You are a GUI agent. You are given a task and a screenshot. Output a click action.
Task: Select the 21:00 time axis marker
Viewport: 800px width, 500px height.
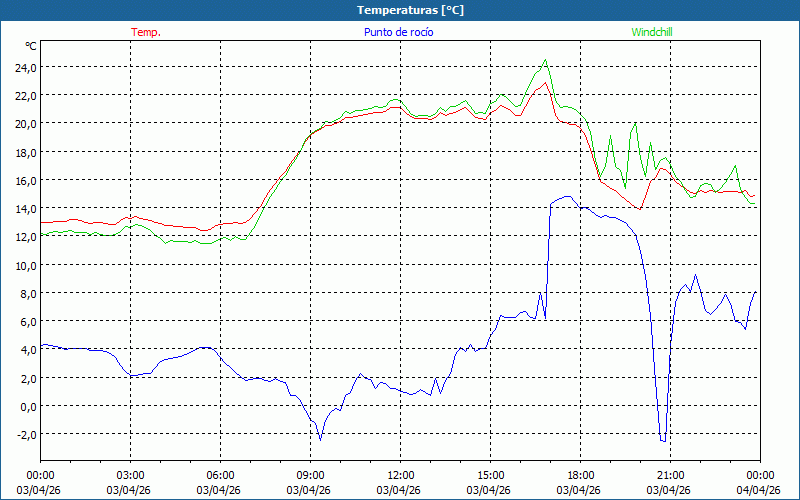click(670, 475)
